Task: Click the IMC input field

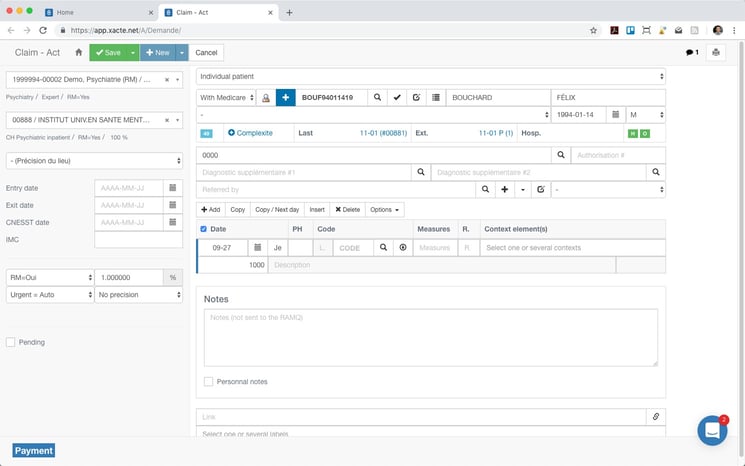Action: (x=138, y=239)
